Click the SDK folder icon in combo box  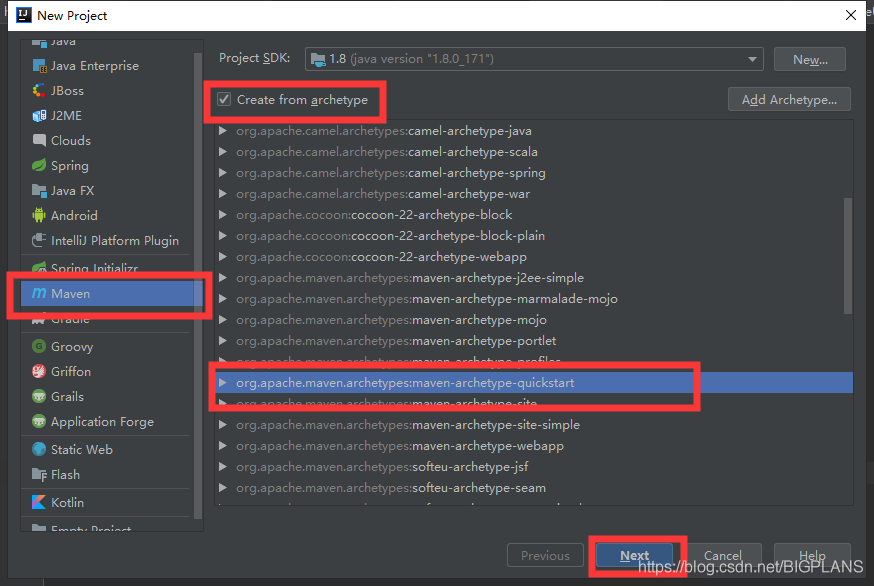click(318, 59)
